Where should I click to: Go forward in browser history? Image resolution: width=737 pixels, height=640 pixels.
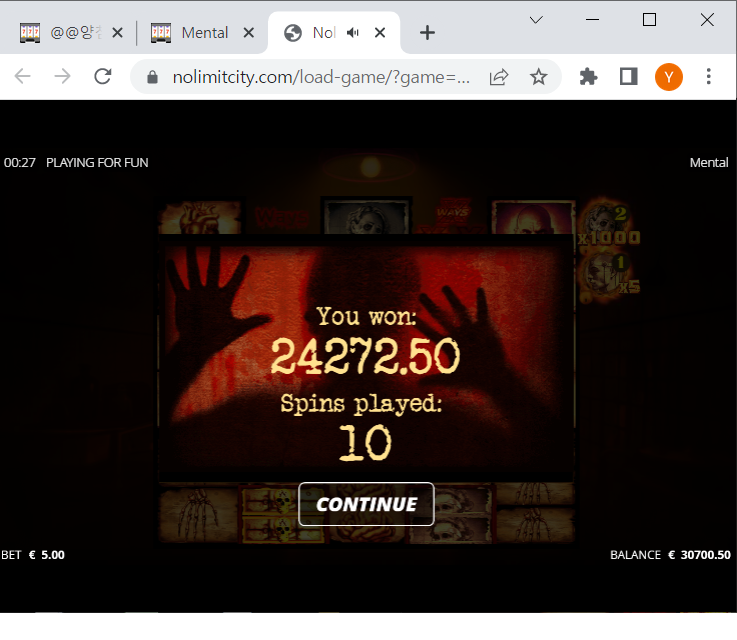click(x=62, y=76)
